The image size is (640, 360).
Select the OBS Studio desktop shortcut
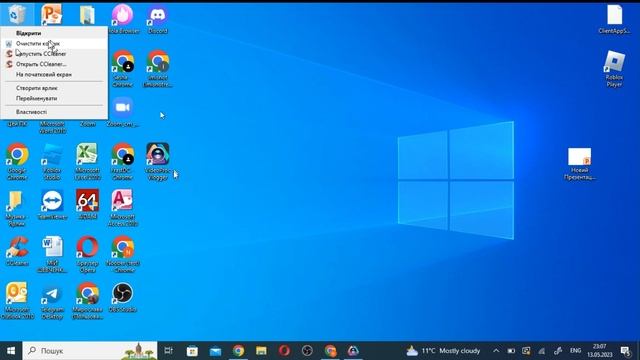coord(122,298)
